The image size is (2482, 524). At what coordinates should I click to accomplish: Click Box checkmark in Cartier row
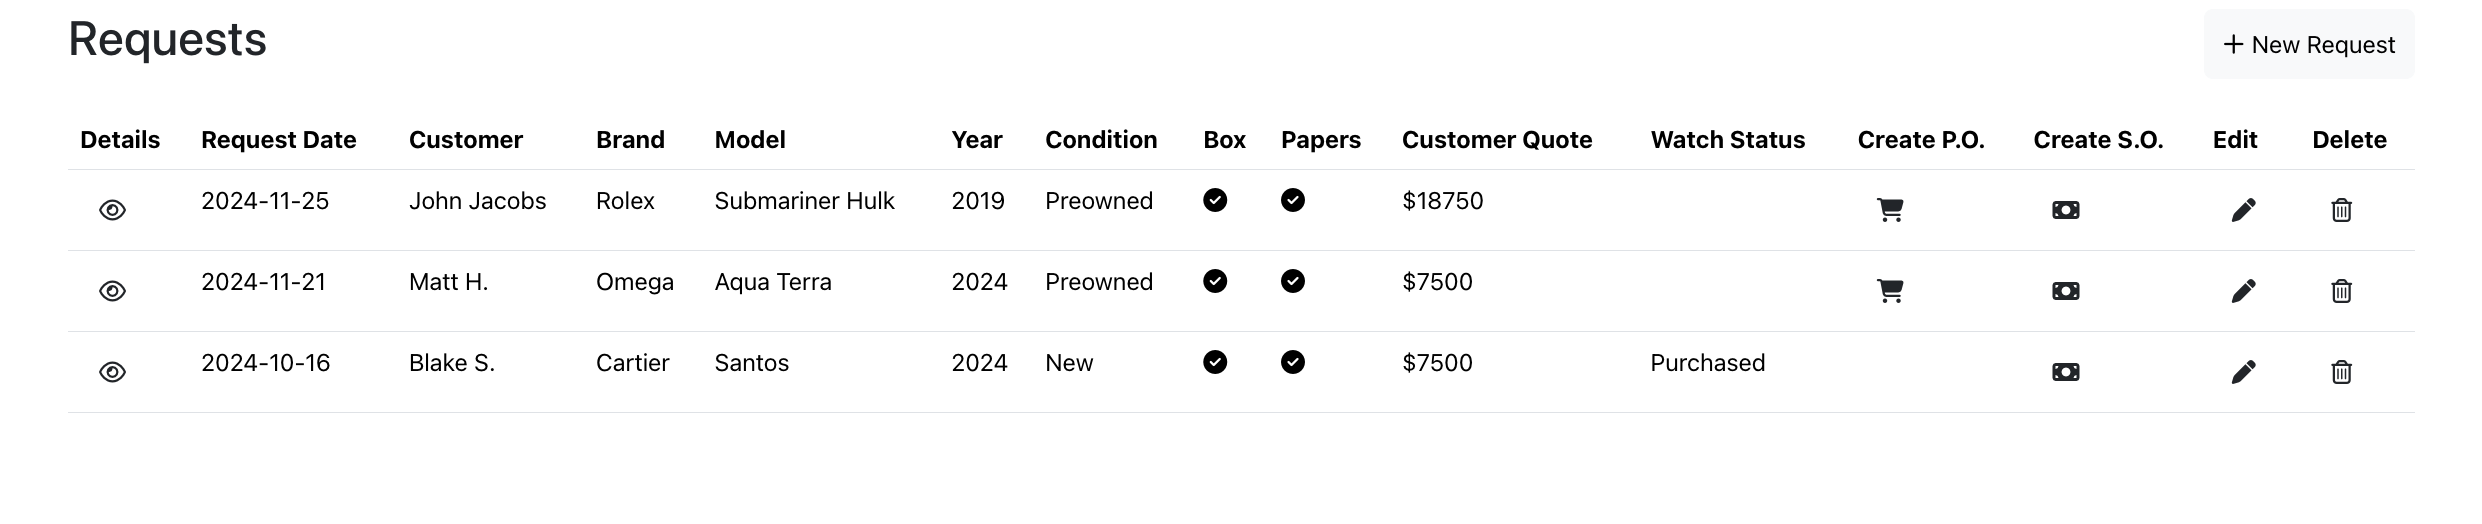1215,362
